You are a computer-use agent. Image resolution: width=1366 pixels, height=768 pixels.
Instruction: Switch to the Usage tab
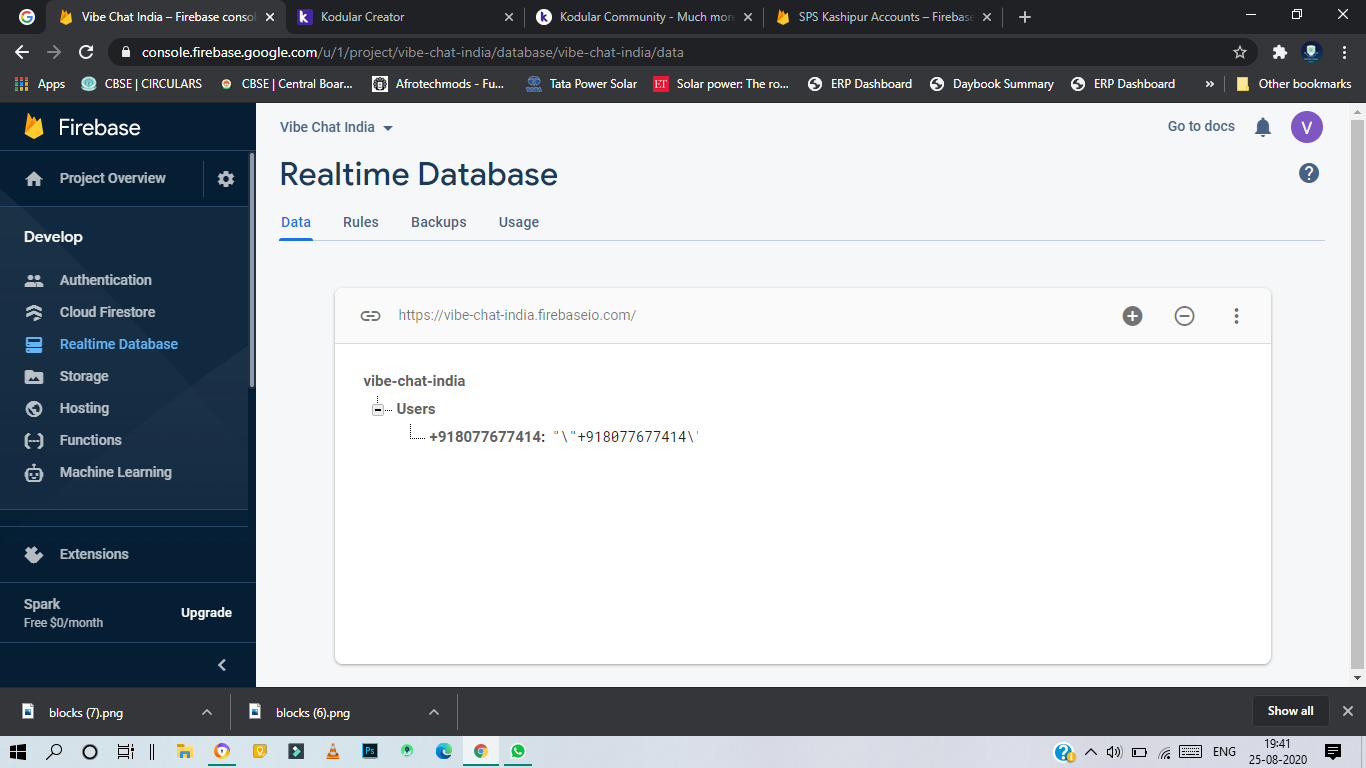tap(518, 222)
